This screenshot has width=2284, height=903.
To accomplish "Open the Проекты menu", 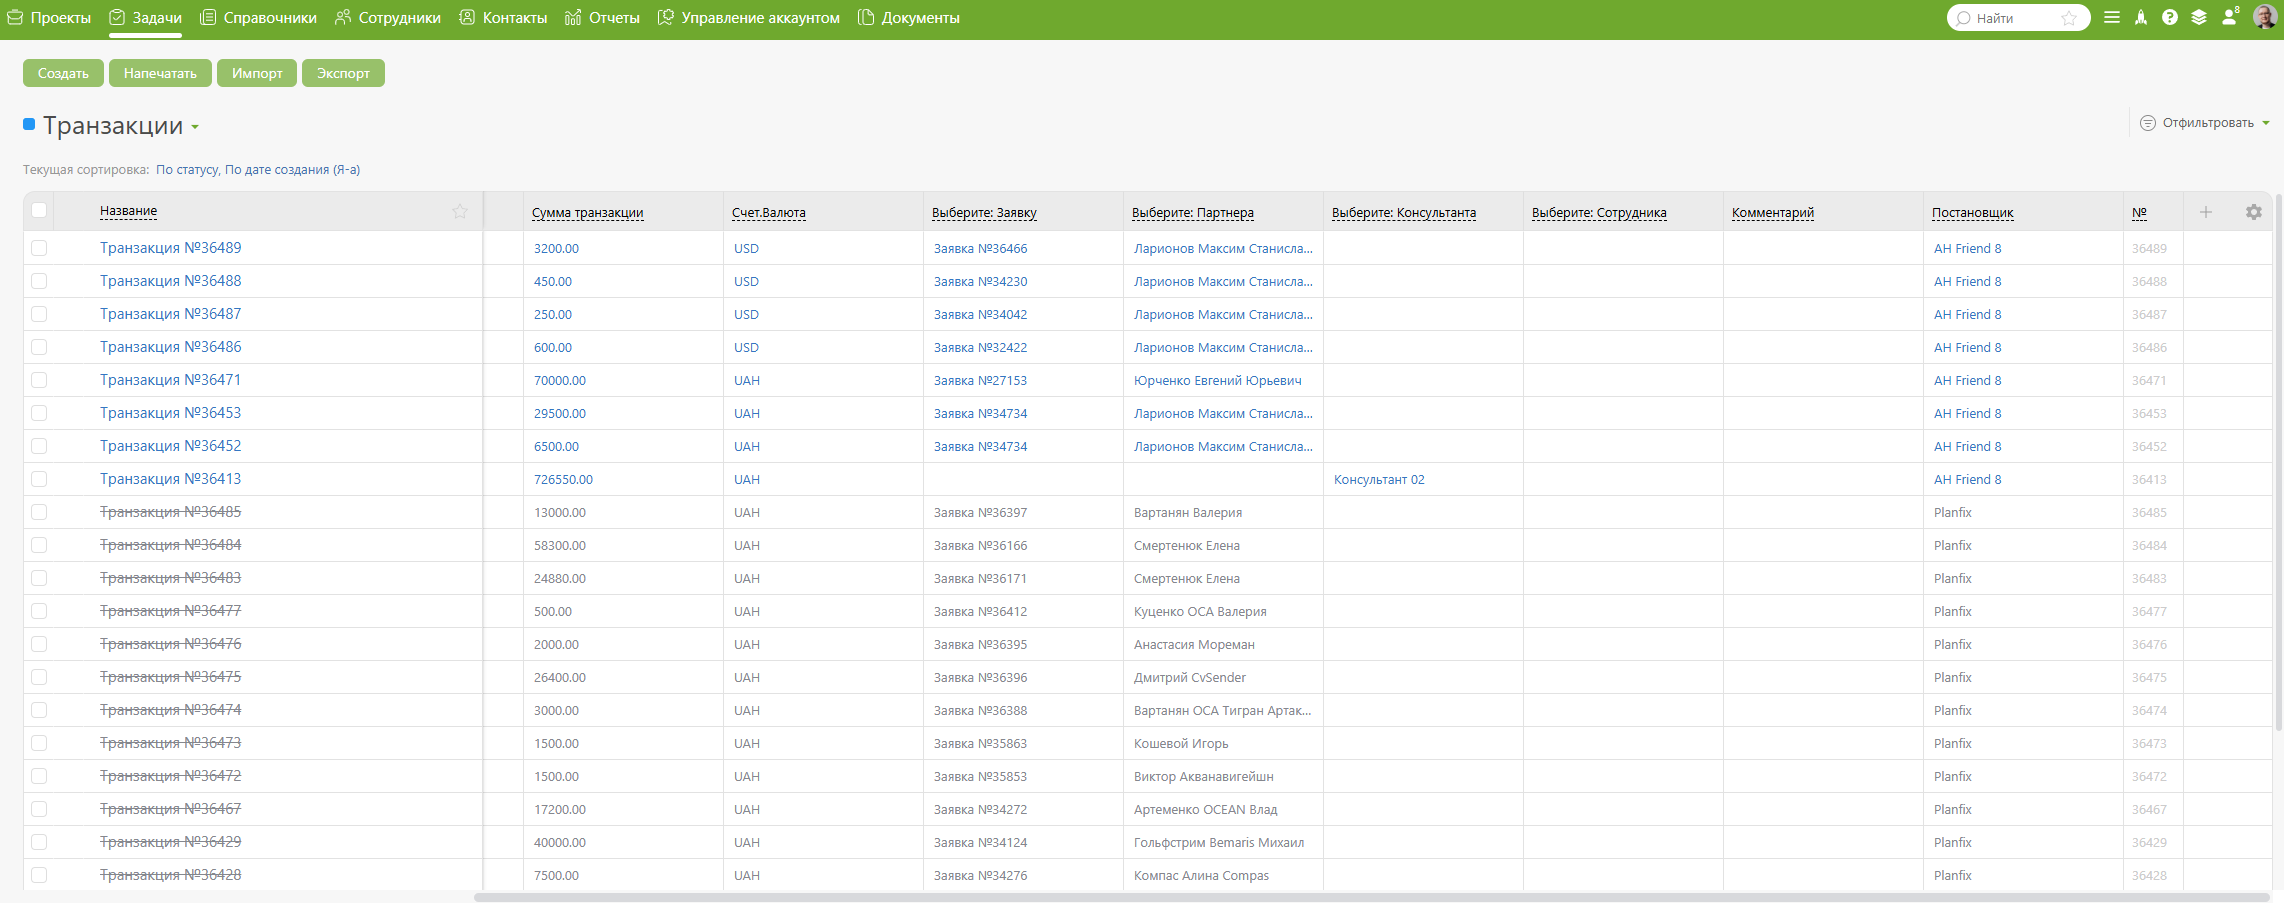I will point(49,18).
